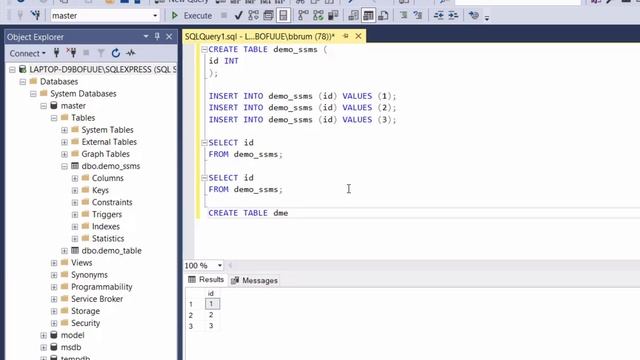
Task: Select the Views folder
Action: click(81, 263)
